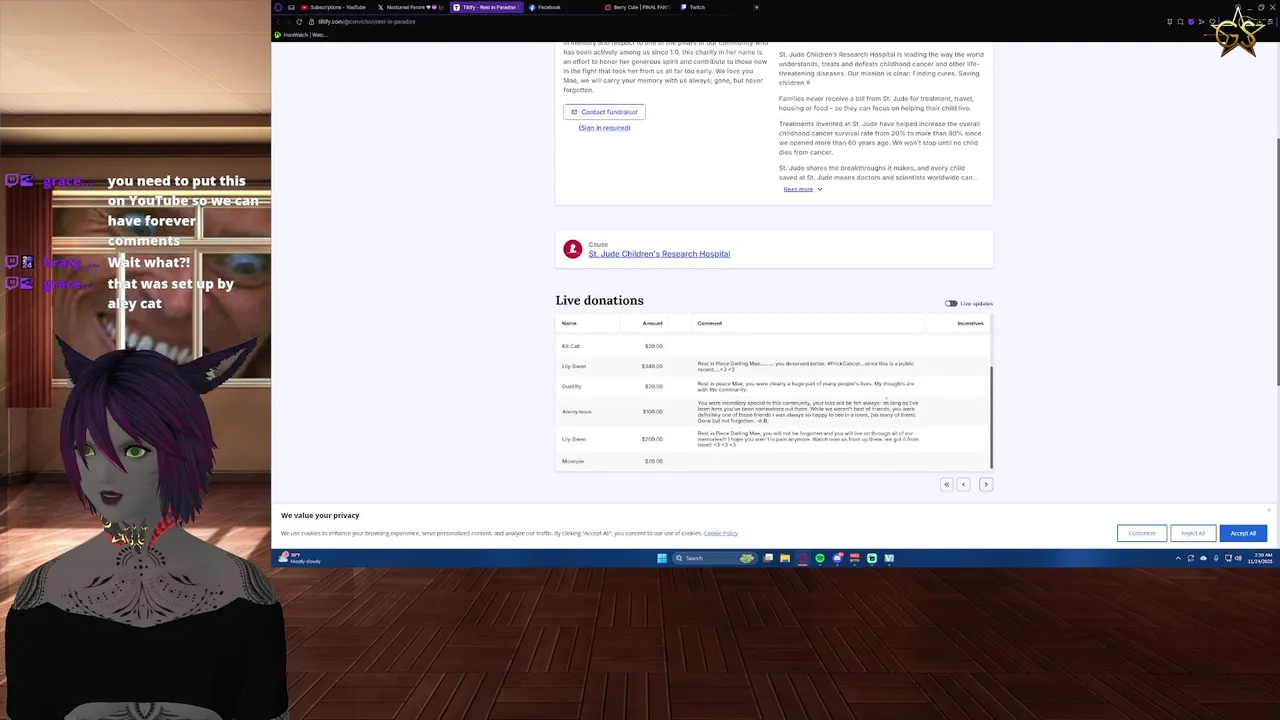Open St. Jude Children's Research Hospital link
Image resolution: width=1280 pixels, height=720 pixels.
(659, 254)
